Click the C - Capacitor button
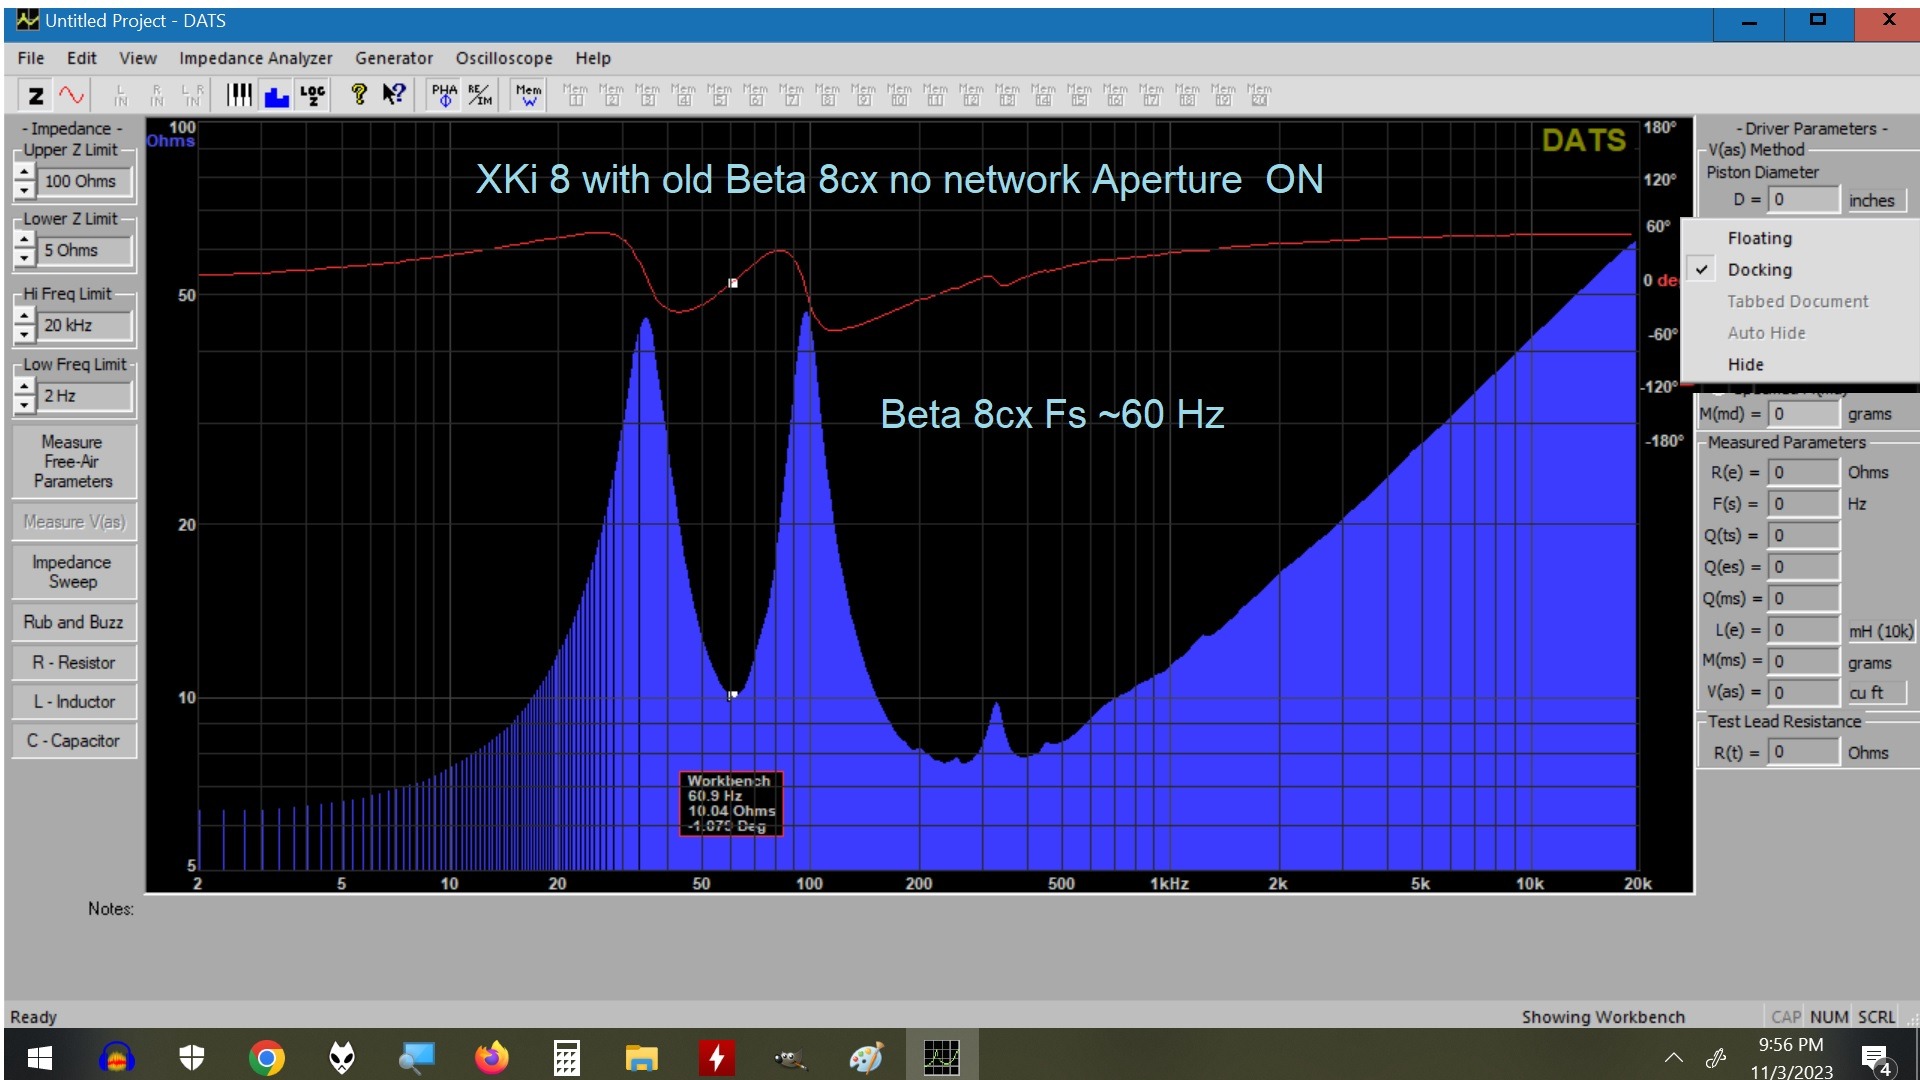Image resolution: width=1920 pixels, height=1080 pixels. pyautogui.click(x=73, y=740)
